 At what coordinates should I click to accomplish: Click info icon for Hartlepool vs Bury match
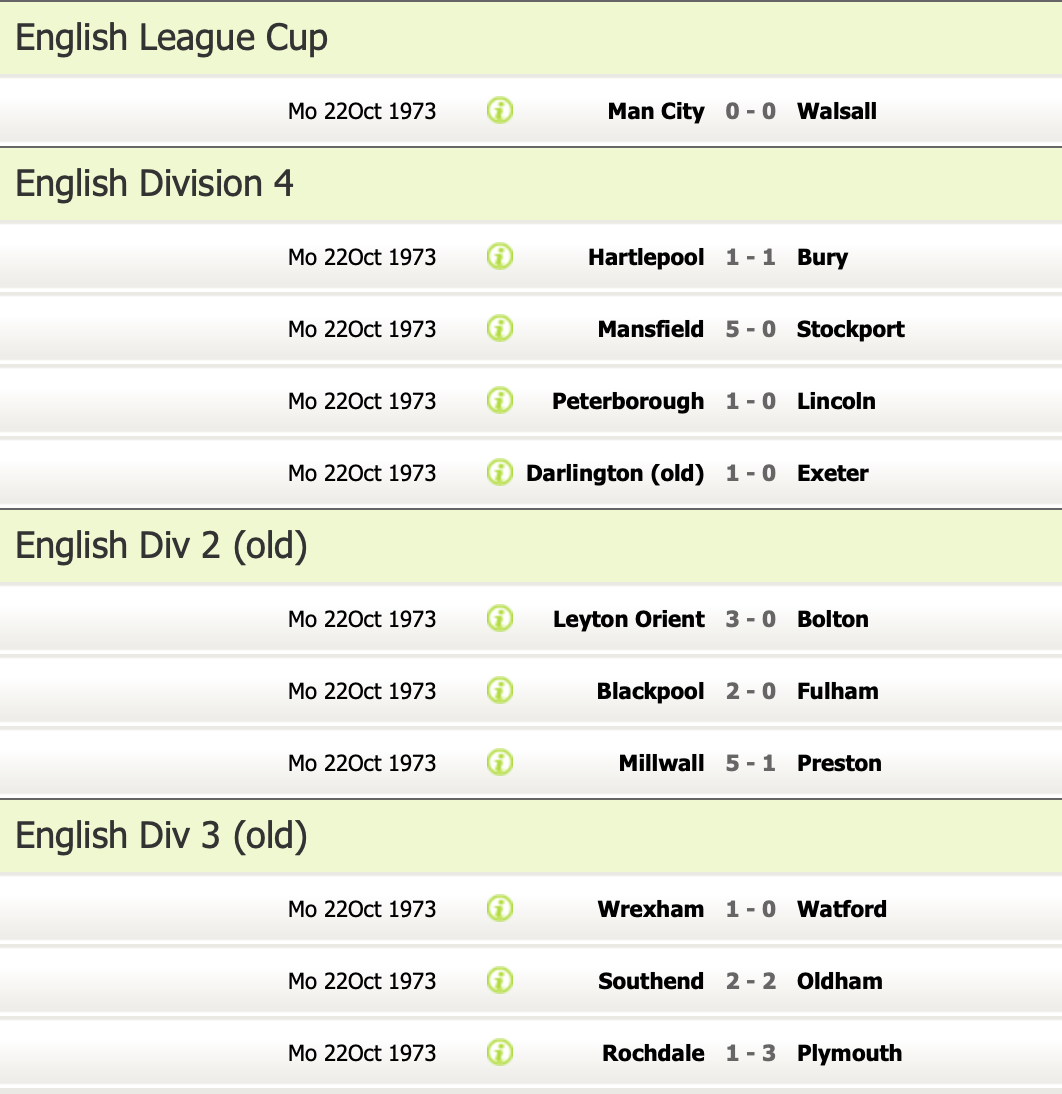pyautogui.click(x=500, y=257)
